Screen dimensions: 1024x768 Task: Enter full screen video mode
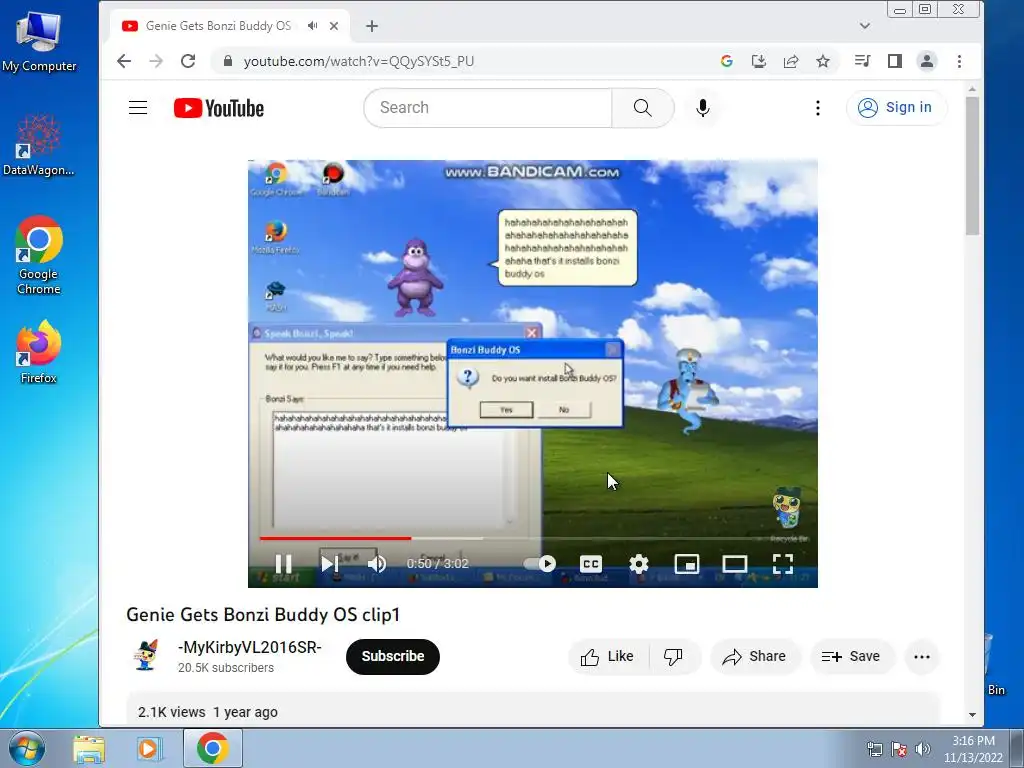(x=782, y=564)
